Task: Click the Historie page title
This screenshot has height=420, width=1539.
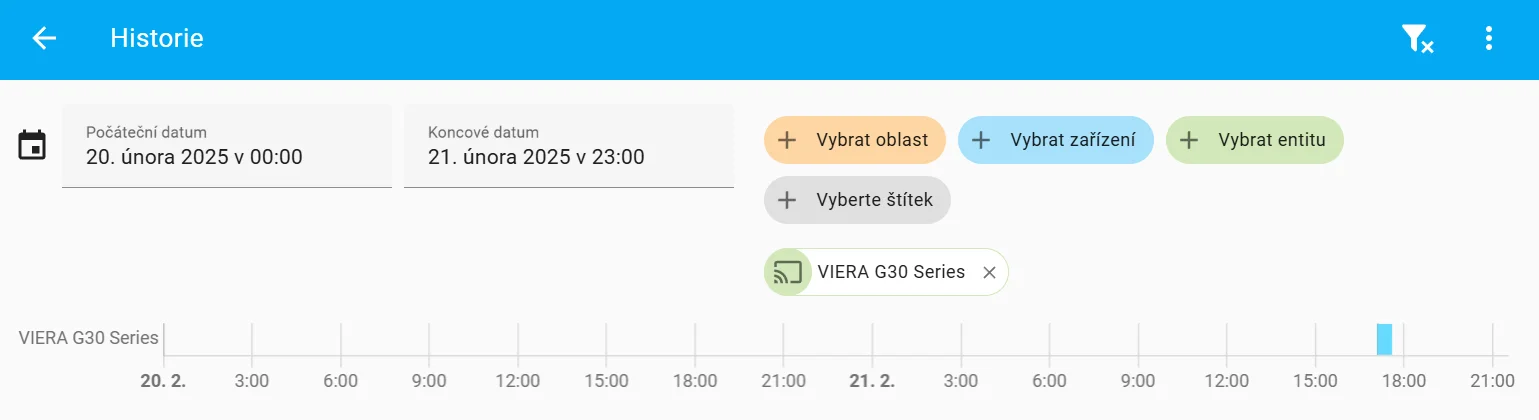Action: coord(157,39)
